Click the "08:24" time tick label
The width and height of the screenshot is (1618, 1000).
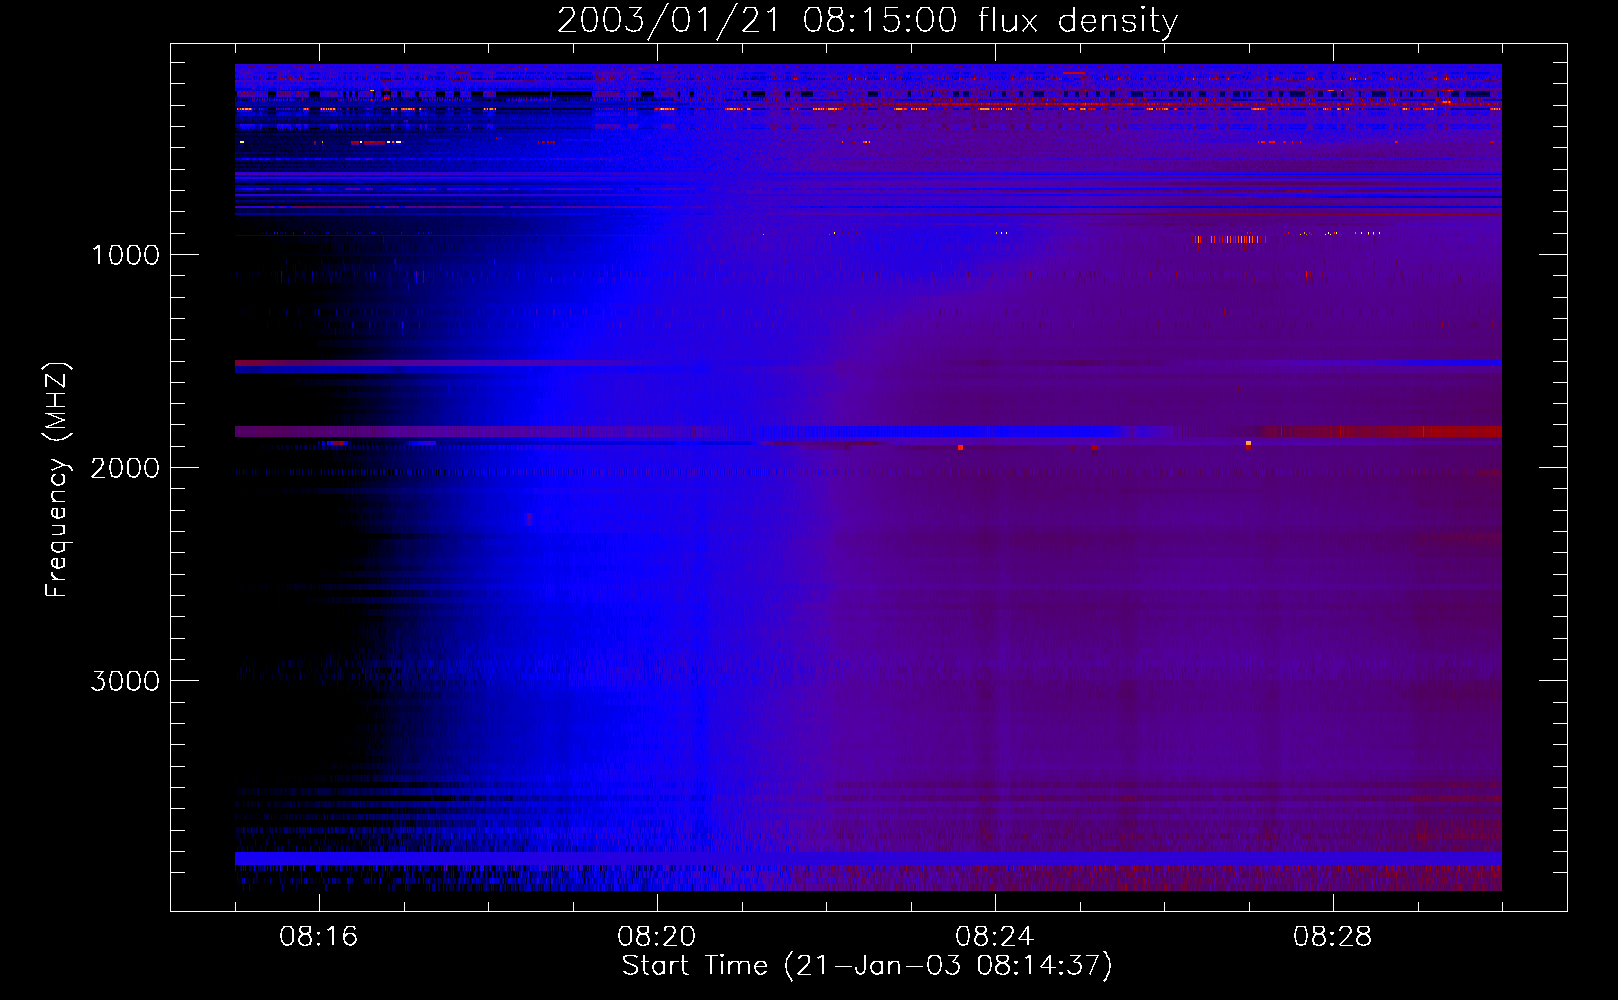pos(995,937)
